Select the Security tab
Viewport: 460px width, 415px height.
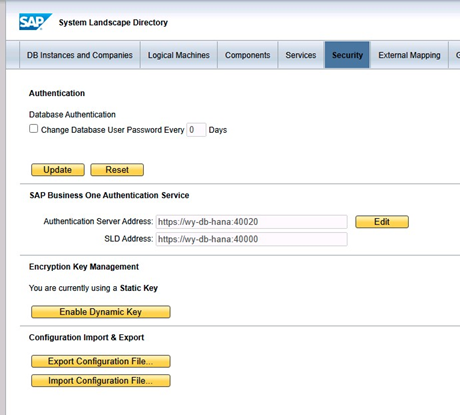347,55
